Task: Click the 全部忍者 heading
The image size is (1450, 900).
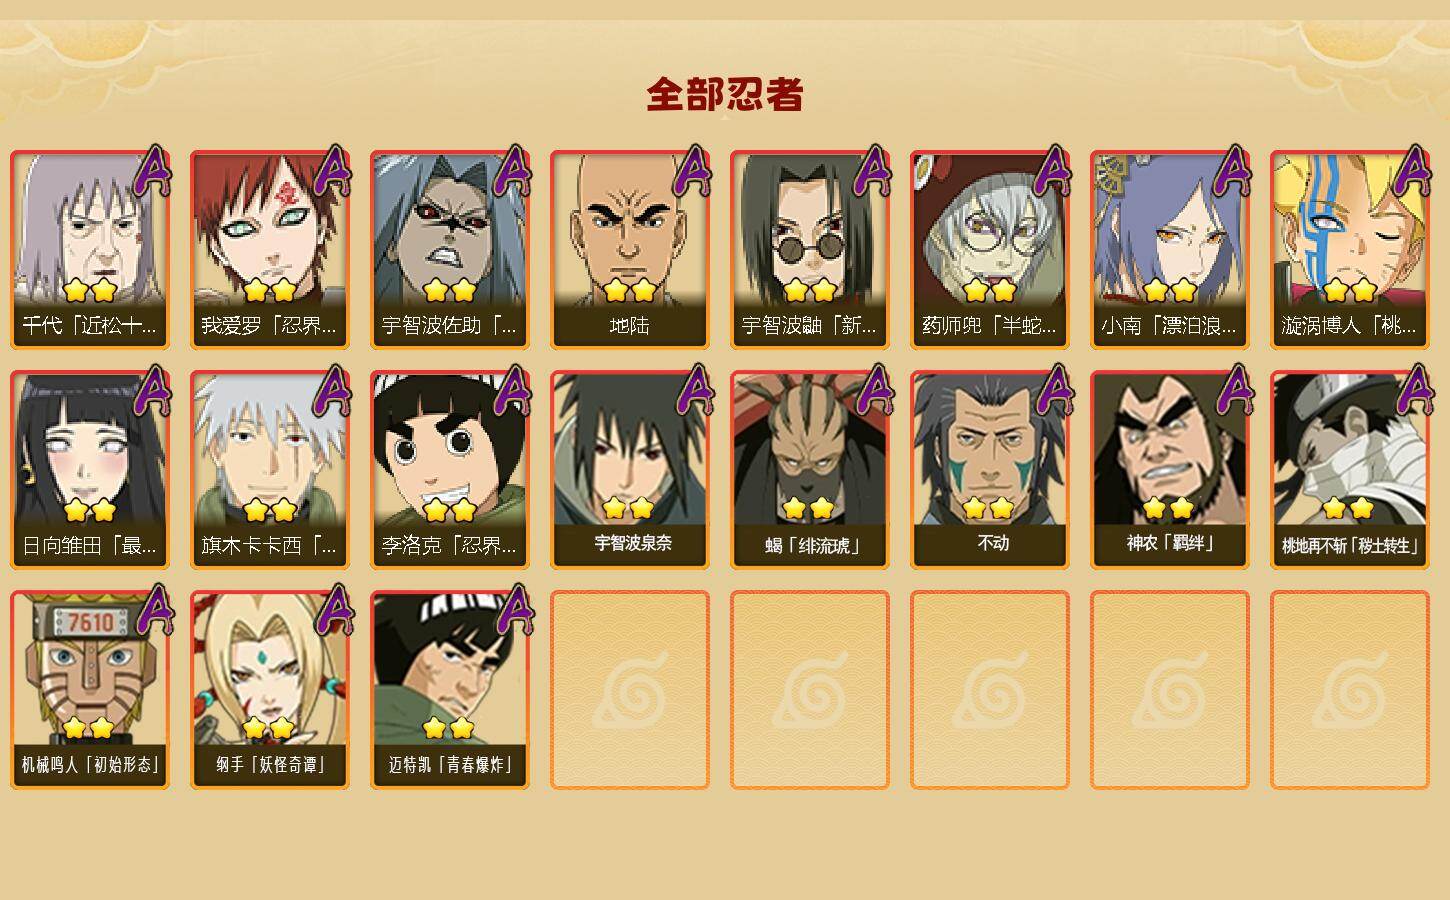Action: (x=725, y=95)
